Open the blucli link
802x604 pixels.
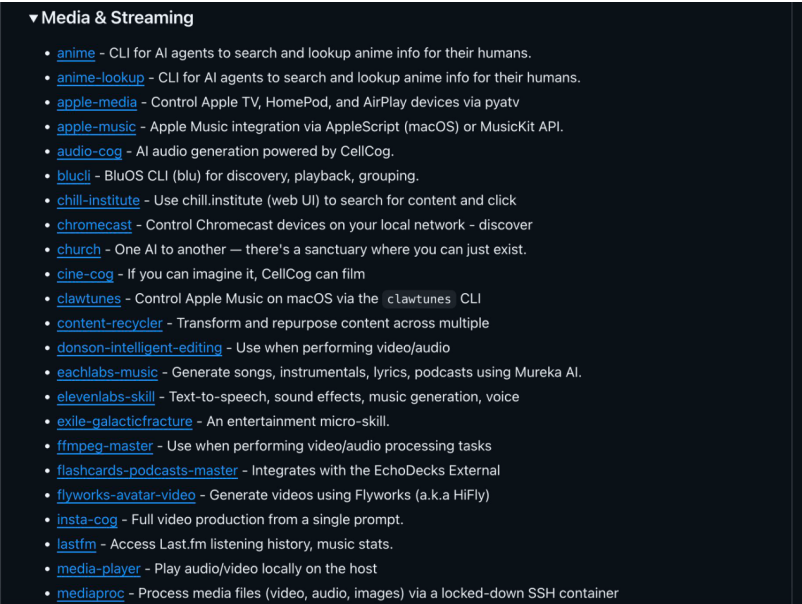tap(74, 176)
